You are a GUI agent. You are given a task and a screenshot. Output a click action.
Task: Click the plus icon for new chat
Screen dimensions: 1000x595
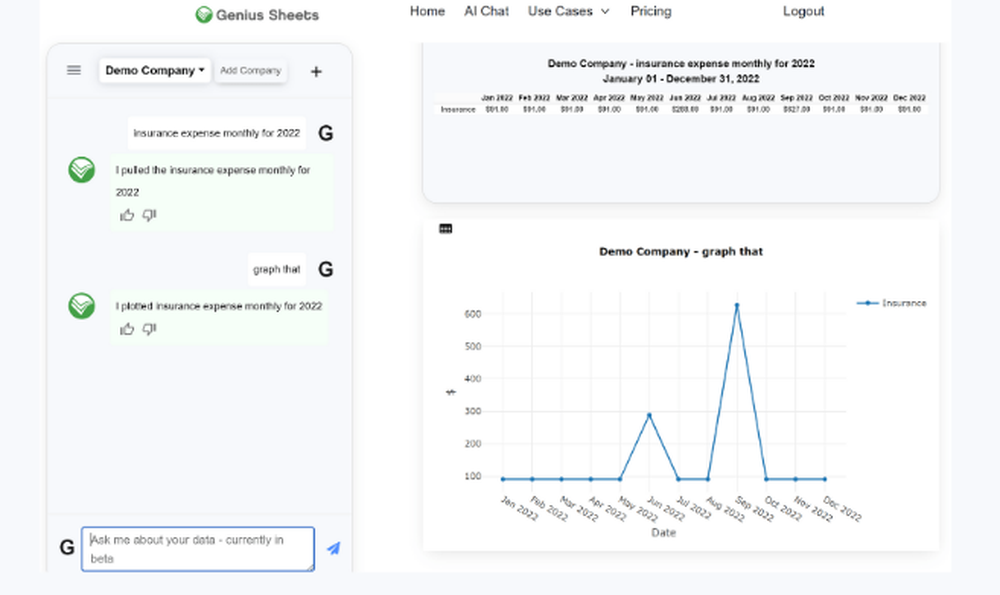click(x=316, y=71)
